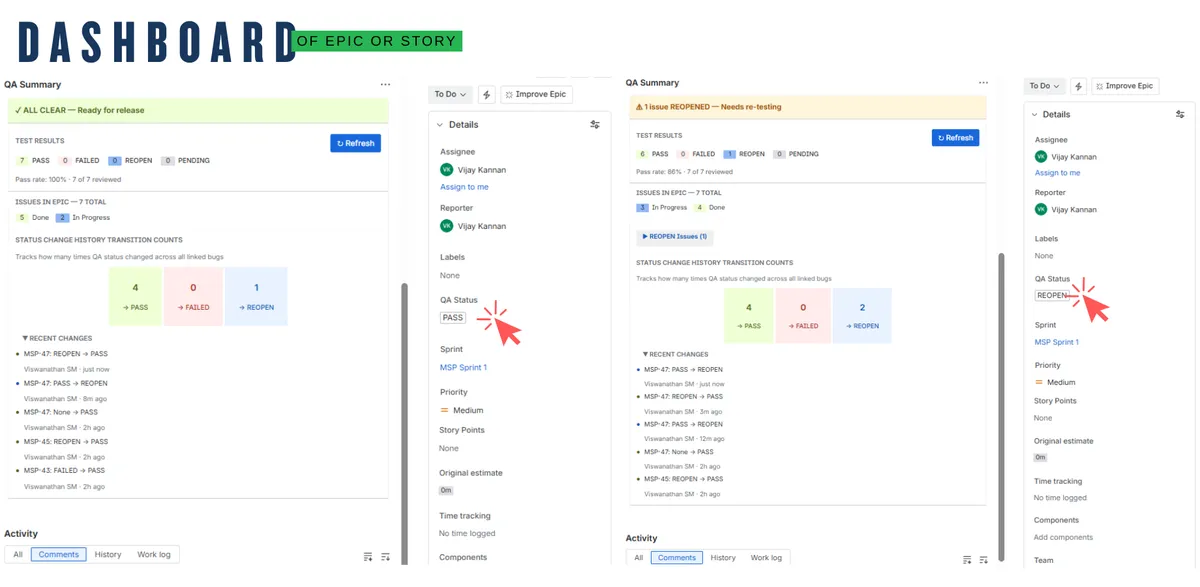
Task: Select Comments tab in REOPENED Activity
Action: tap(678, 557)
